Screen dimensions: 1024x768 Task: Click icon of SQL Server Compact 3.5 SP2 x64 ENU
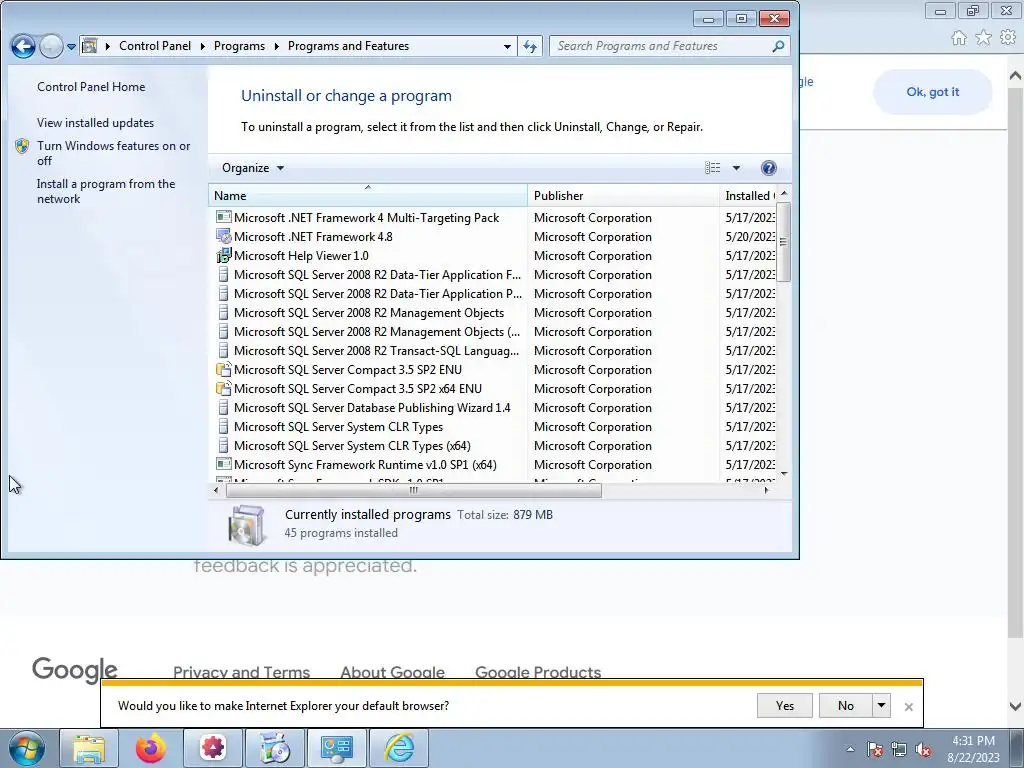[224, 389]
